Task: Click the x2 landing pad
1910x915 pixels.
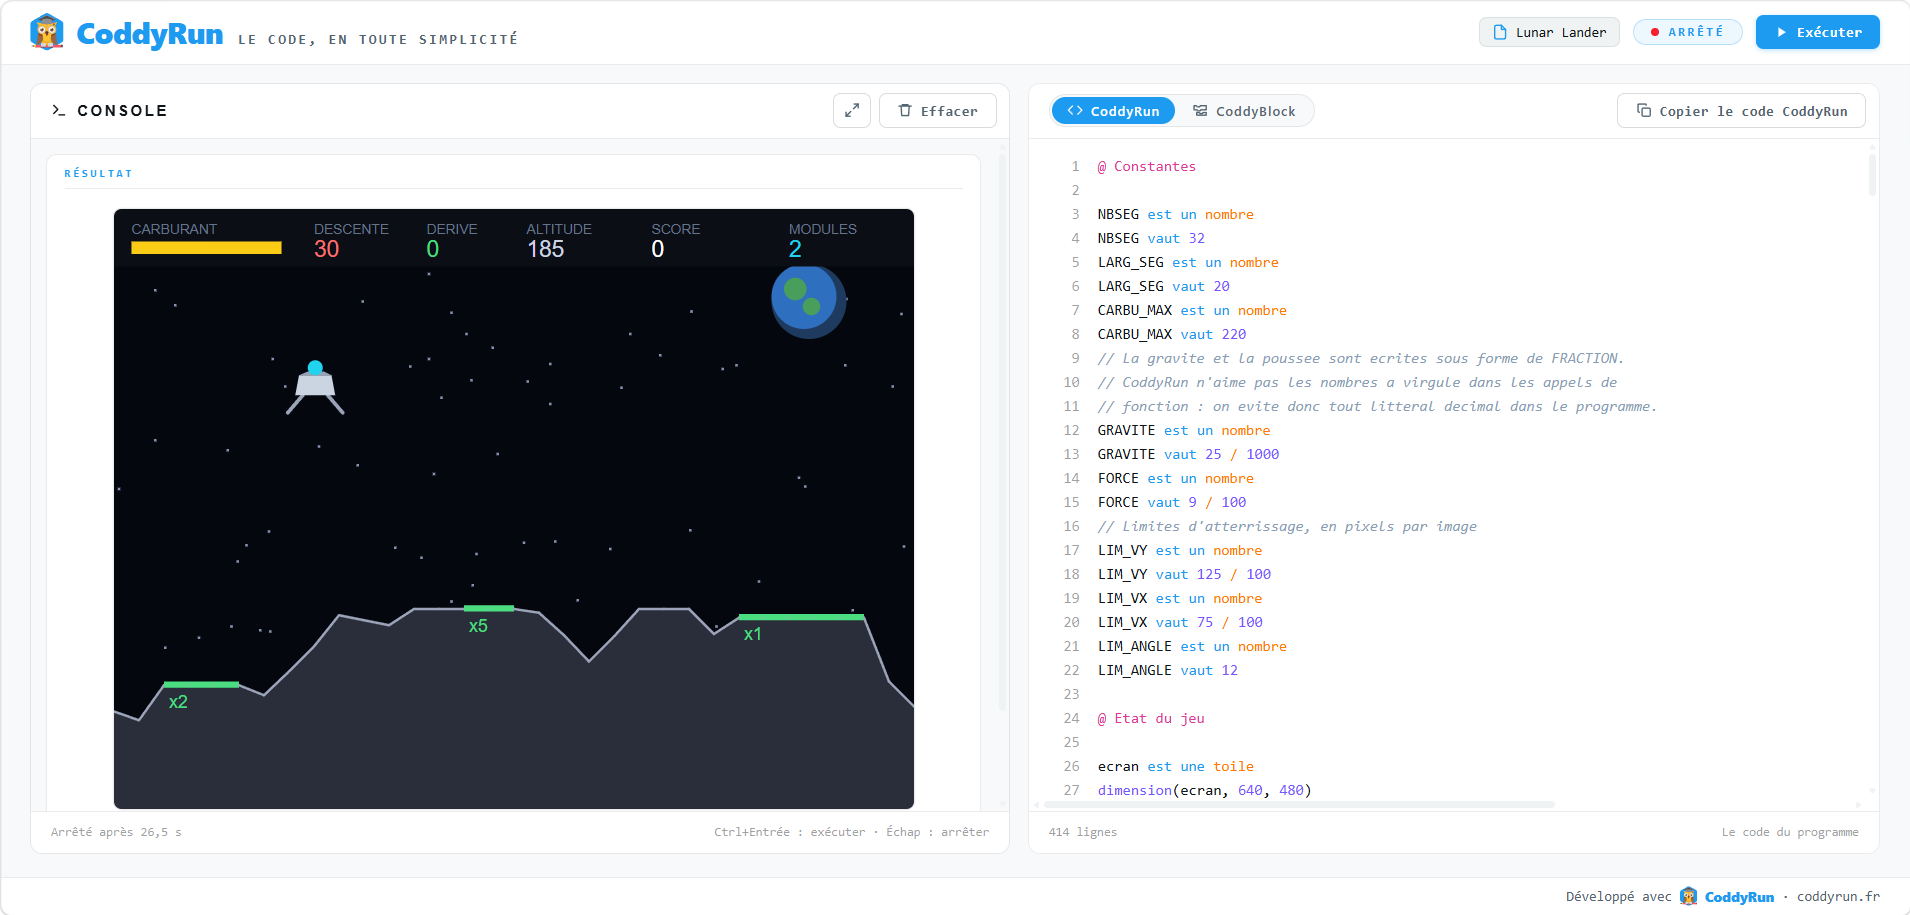Action: pos(201,685)
